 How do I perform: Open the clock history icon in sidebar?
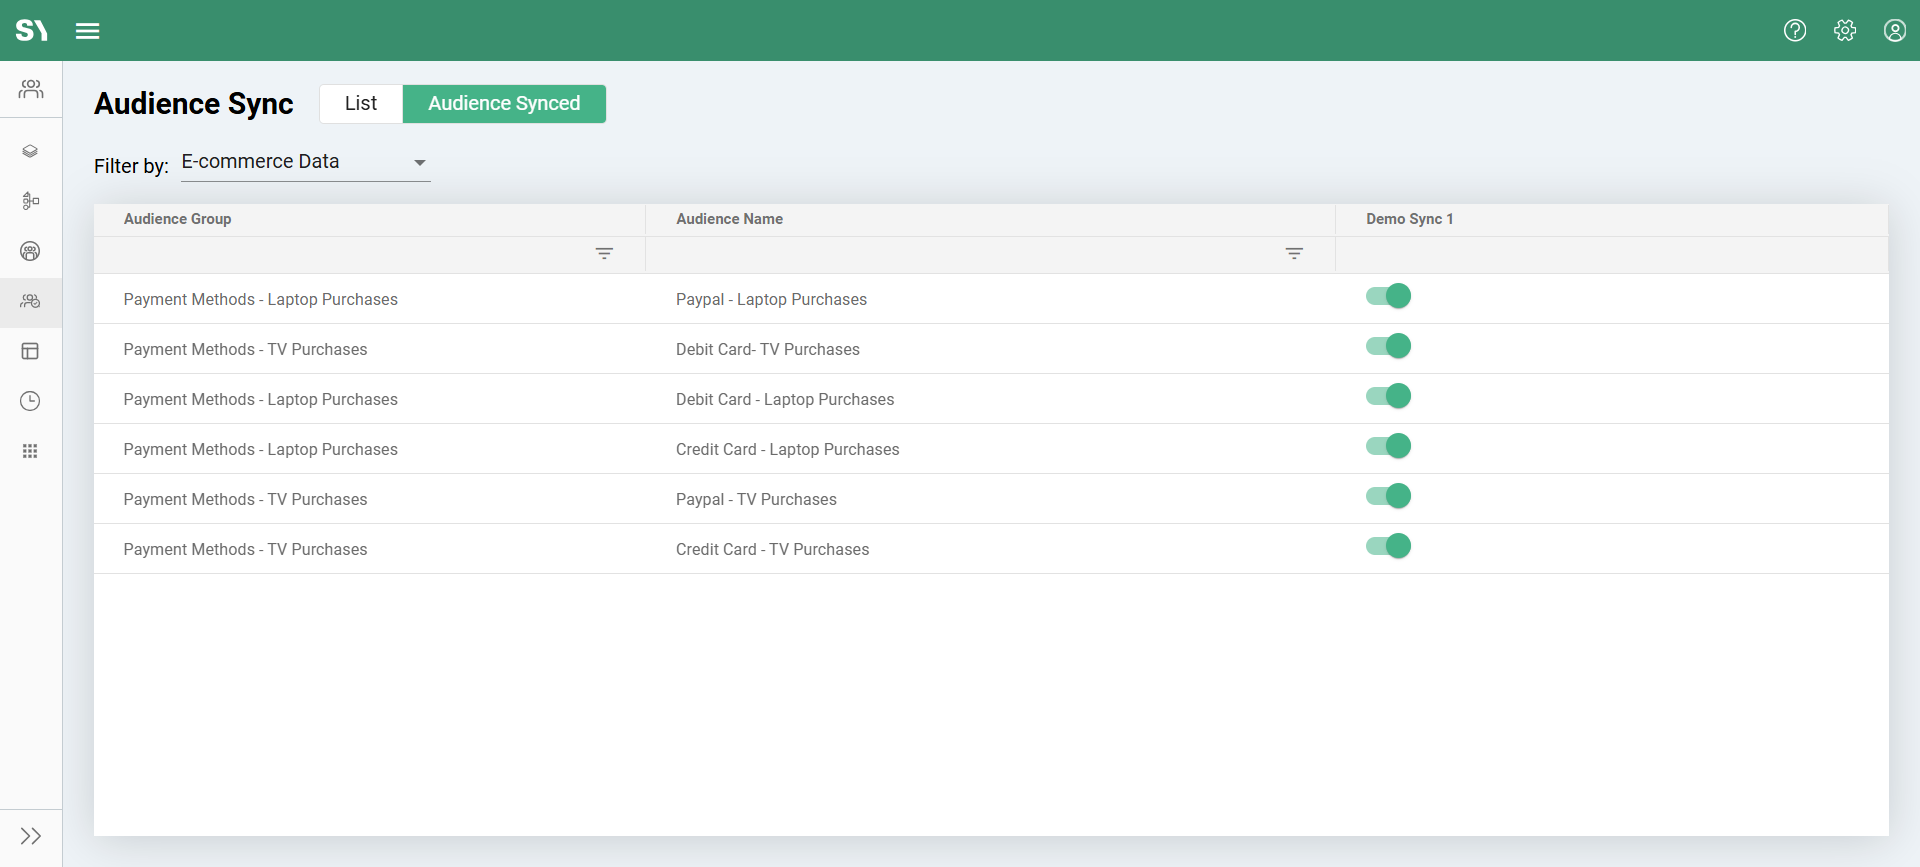[30, 401]
